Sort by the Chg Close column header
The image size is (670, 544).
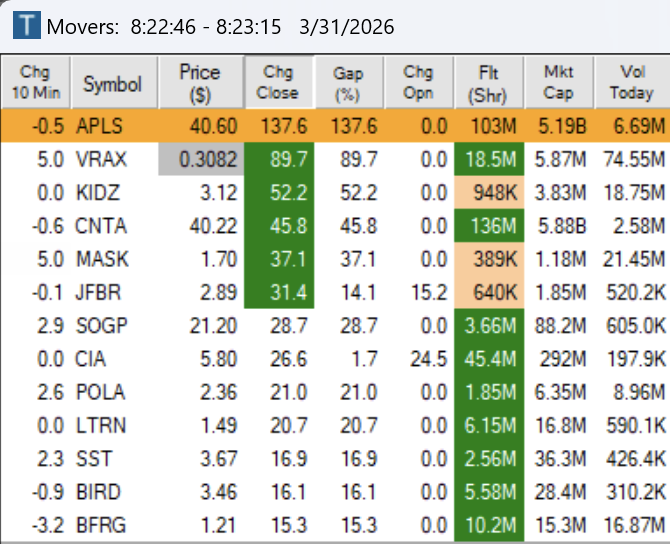279,82
